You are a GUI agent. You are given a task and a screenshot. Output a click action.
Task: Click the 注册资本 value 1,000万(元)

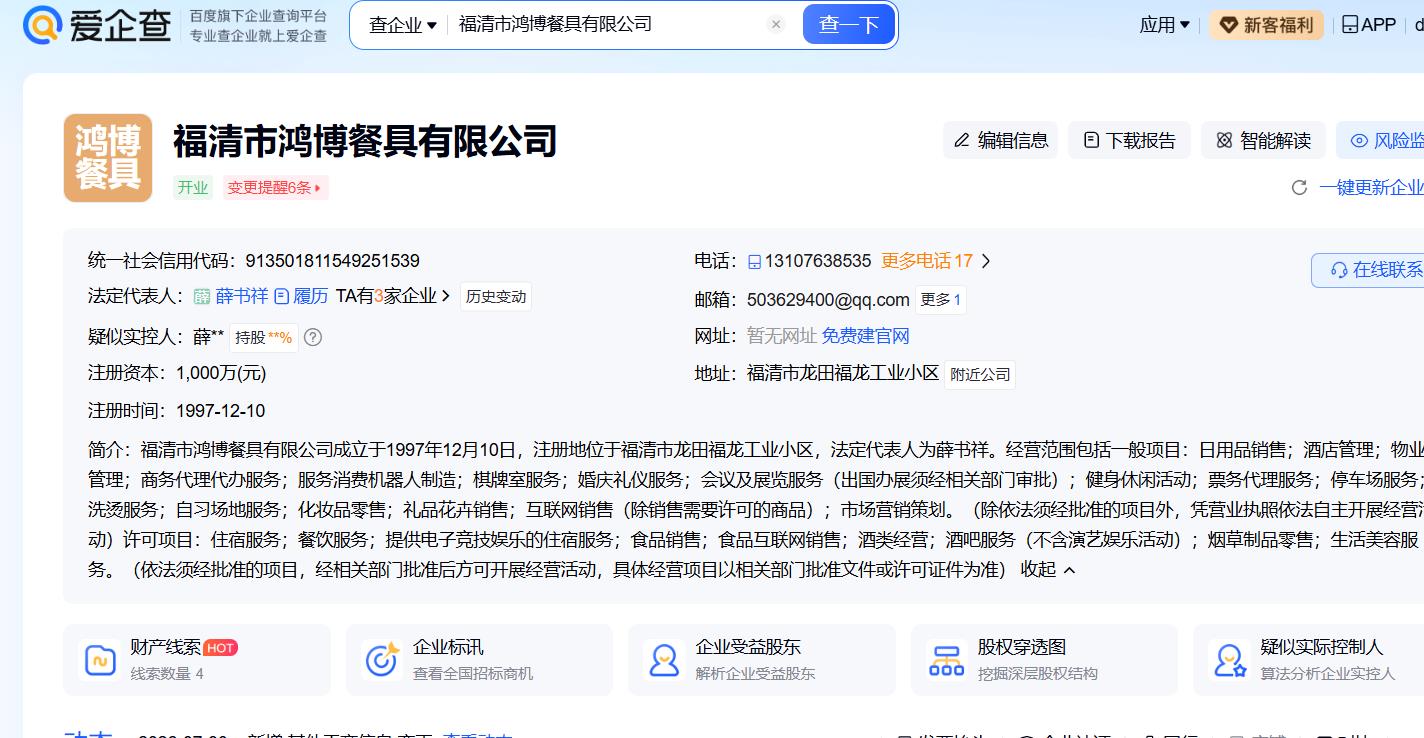(x=221, y=373)
